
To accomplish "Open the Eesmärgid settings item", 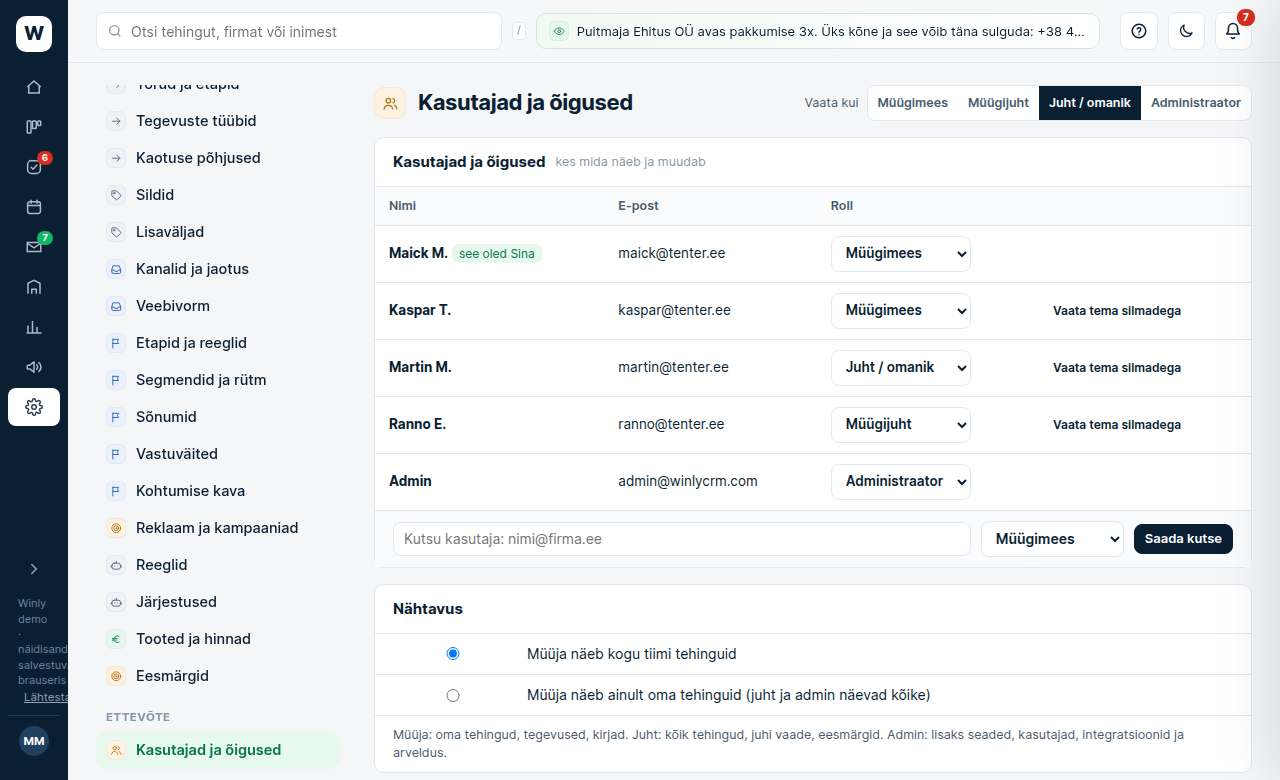I will [218, 676].
